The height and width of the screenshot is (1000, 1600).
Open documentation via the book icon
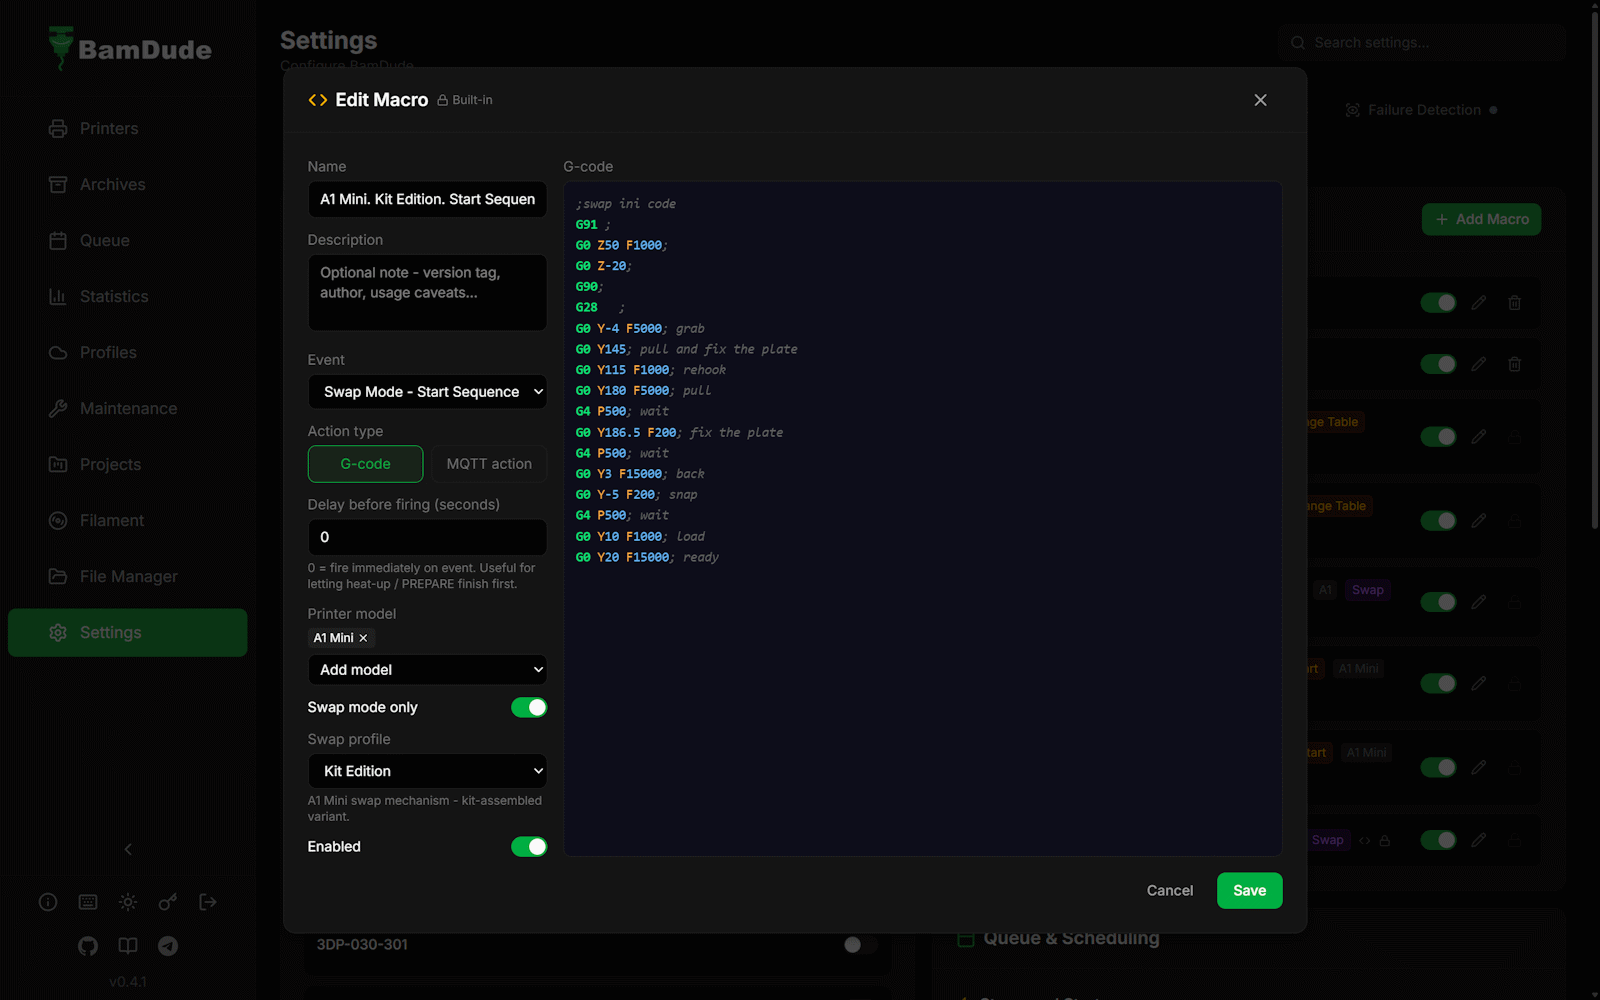[128, 946]
